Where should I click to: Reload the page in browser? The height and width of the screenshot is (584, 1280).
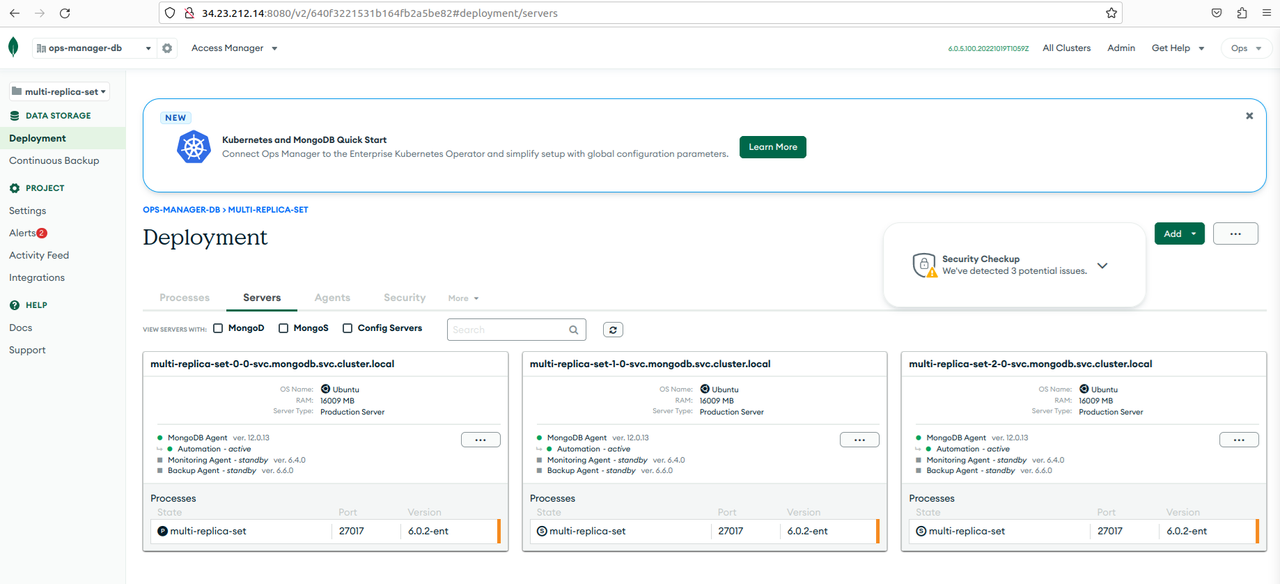[65, 13]
